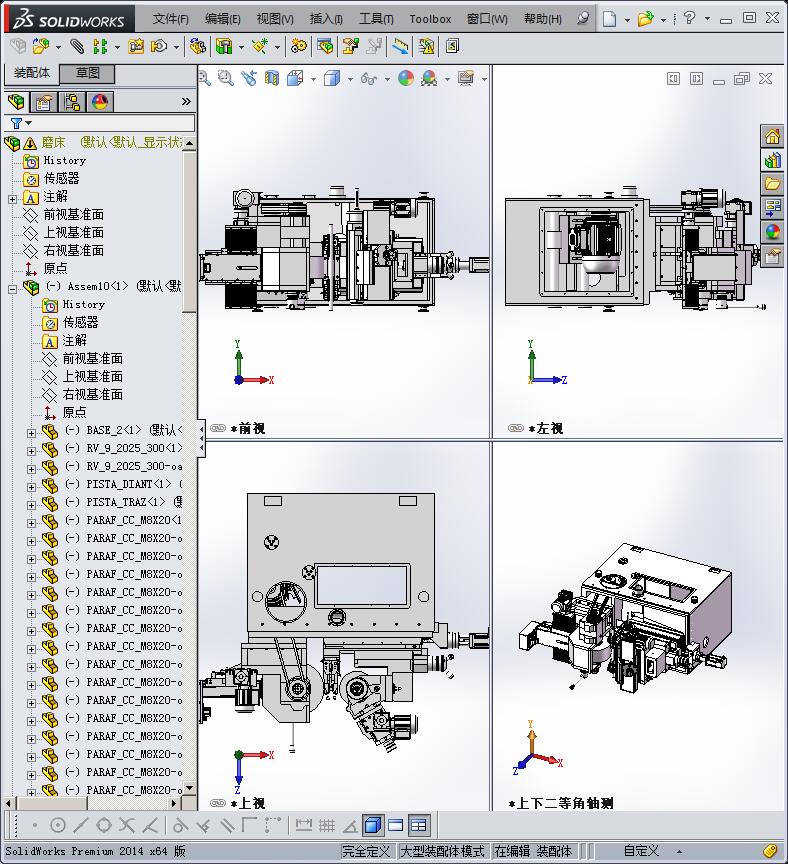Click the Open file folder icon
The image size is (788, 864).
point(645,19)
